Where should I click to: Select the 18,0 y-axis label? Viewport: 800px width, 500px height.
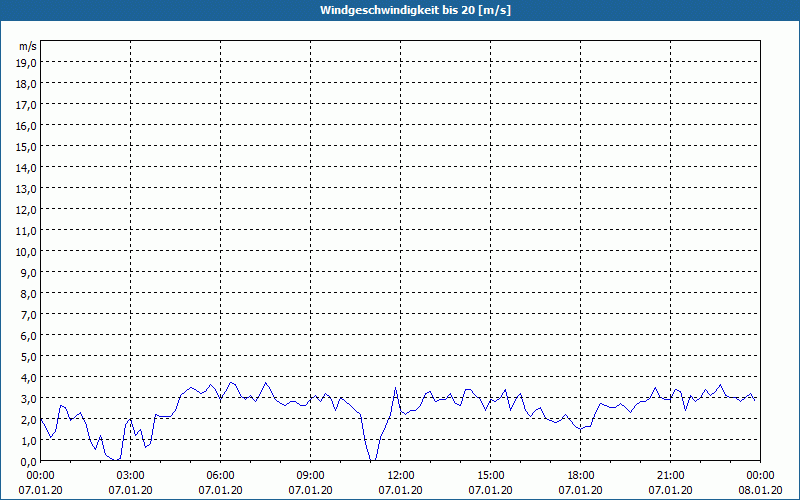pos(26,84)
